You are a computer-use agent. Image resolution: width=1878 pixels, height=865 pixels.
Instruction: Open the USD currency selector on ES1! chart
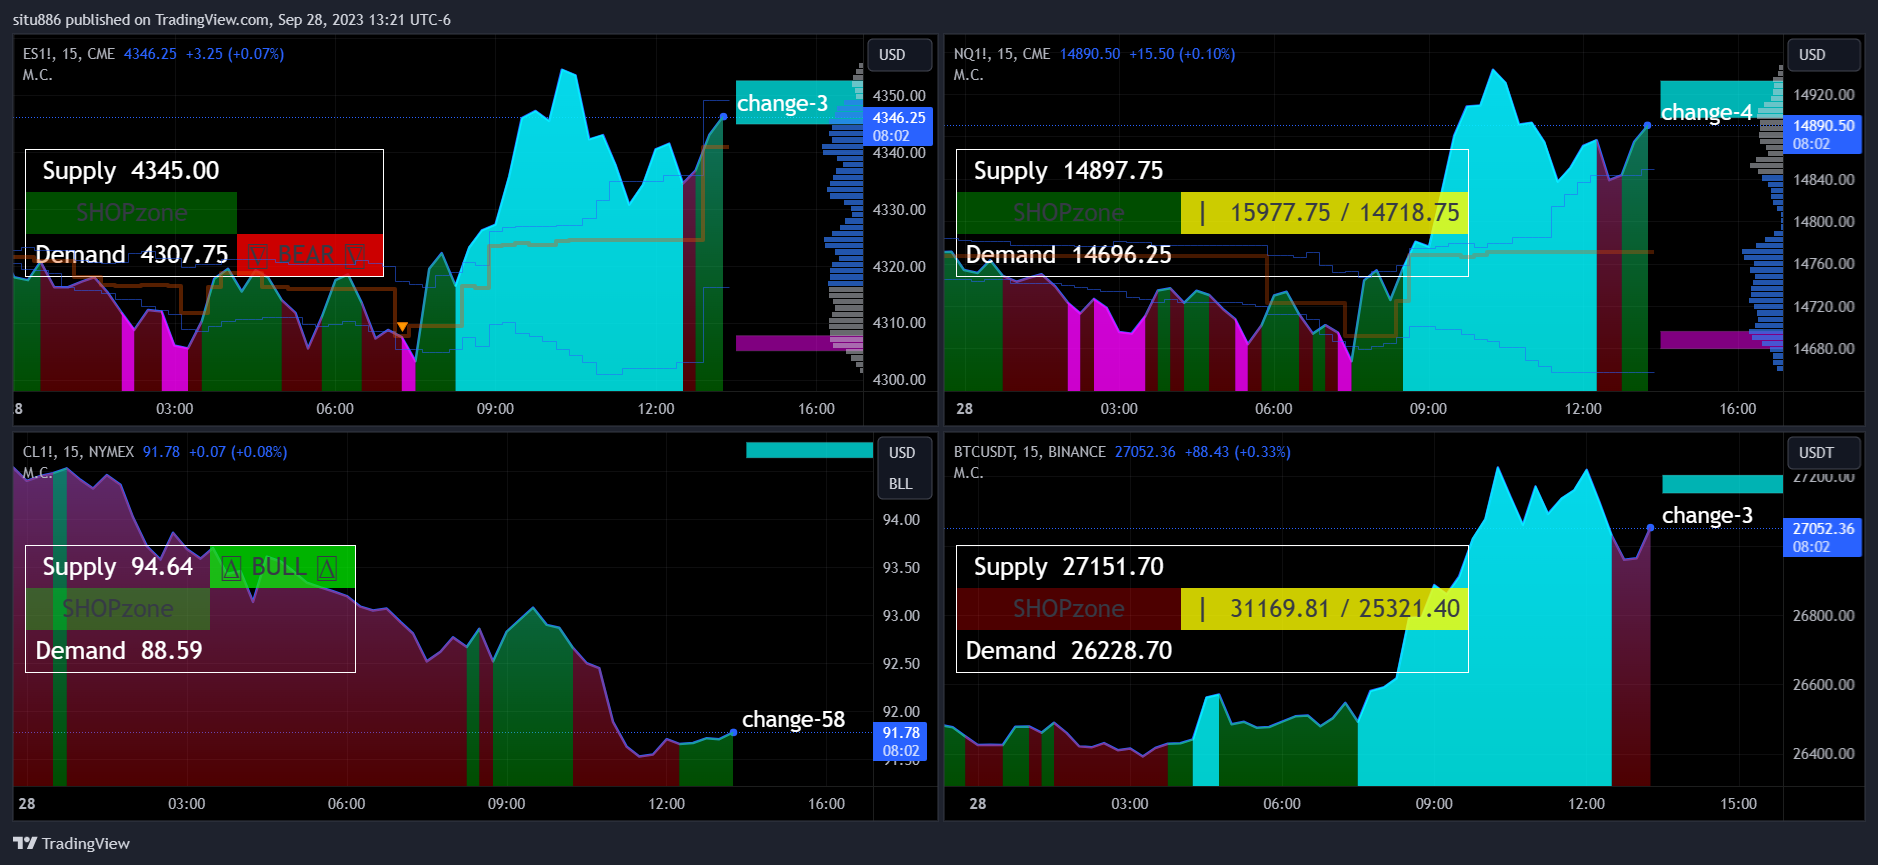tap(898, 55)
